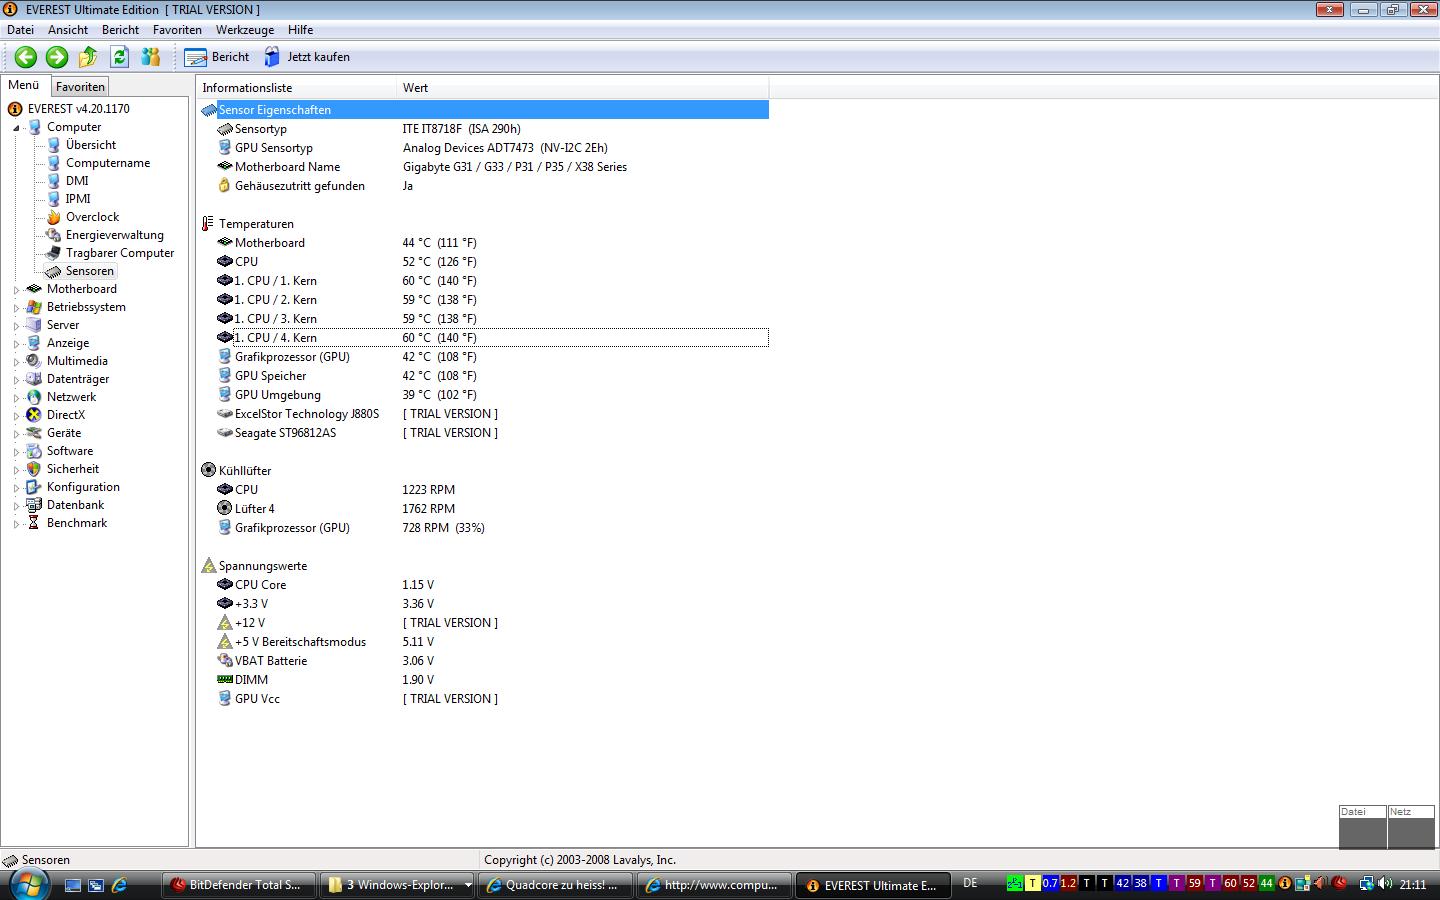This screenshot has height=900, width=1440.
Task: Click the Energieverwaltung icon in the tree
Action: click(54, 235)
